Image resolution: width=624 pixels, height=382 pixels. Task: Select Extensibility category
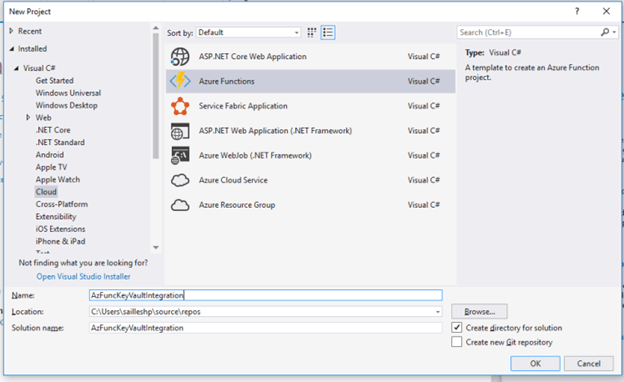coord(56,216)
